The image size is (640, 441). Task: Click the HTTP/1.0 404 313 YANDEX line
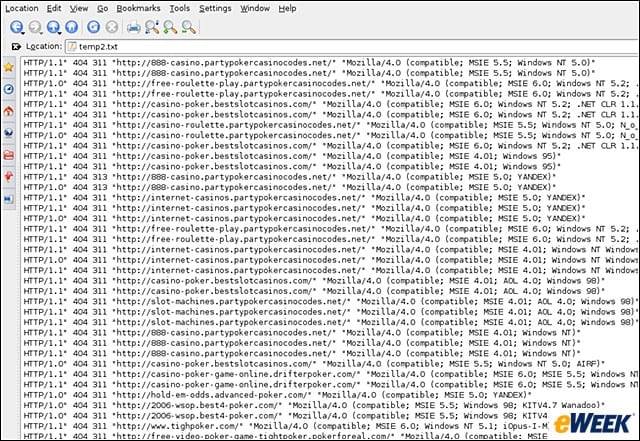[x=289, y=187]
